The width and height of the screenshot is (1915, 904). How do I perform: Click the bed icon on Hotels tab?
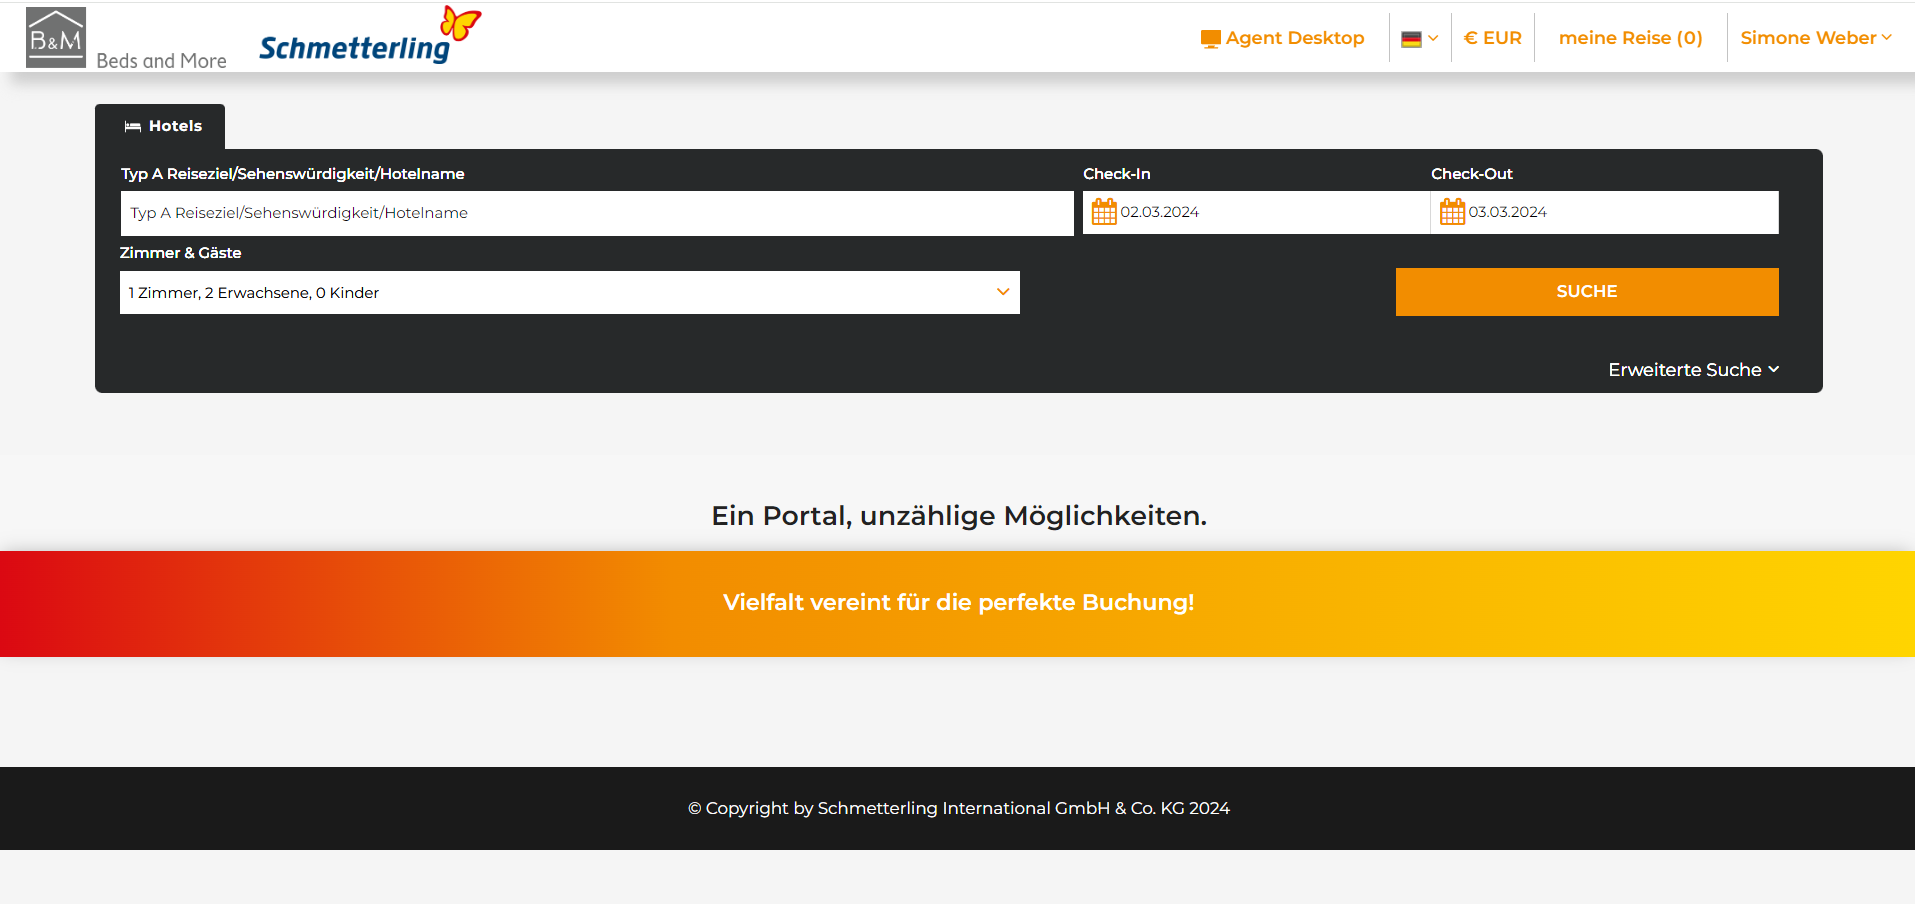tap(132, 127)
